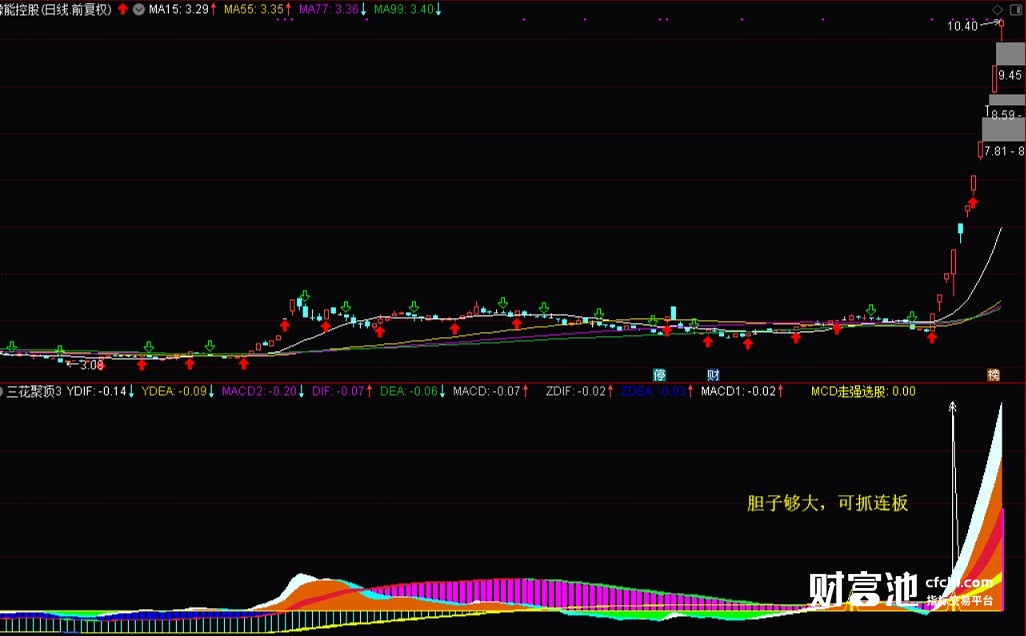1026x636 pixels.
Task: Click the MA77: 3.36 indicator label
Action: pyautogui.click(x=328, y=9)
